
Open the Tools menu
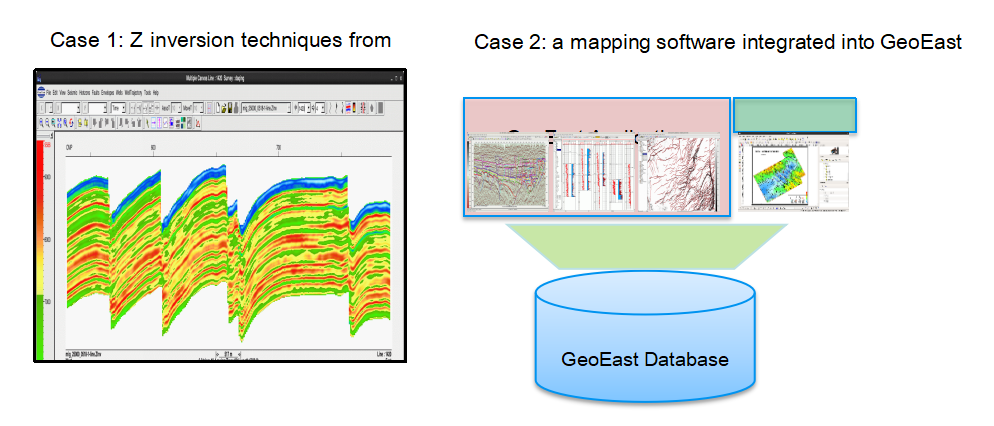tap(147, 93)
